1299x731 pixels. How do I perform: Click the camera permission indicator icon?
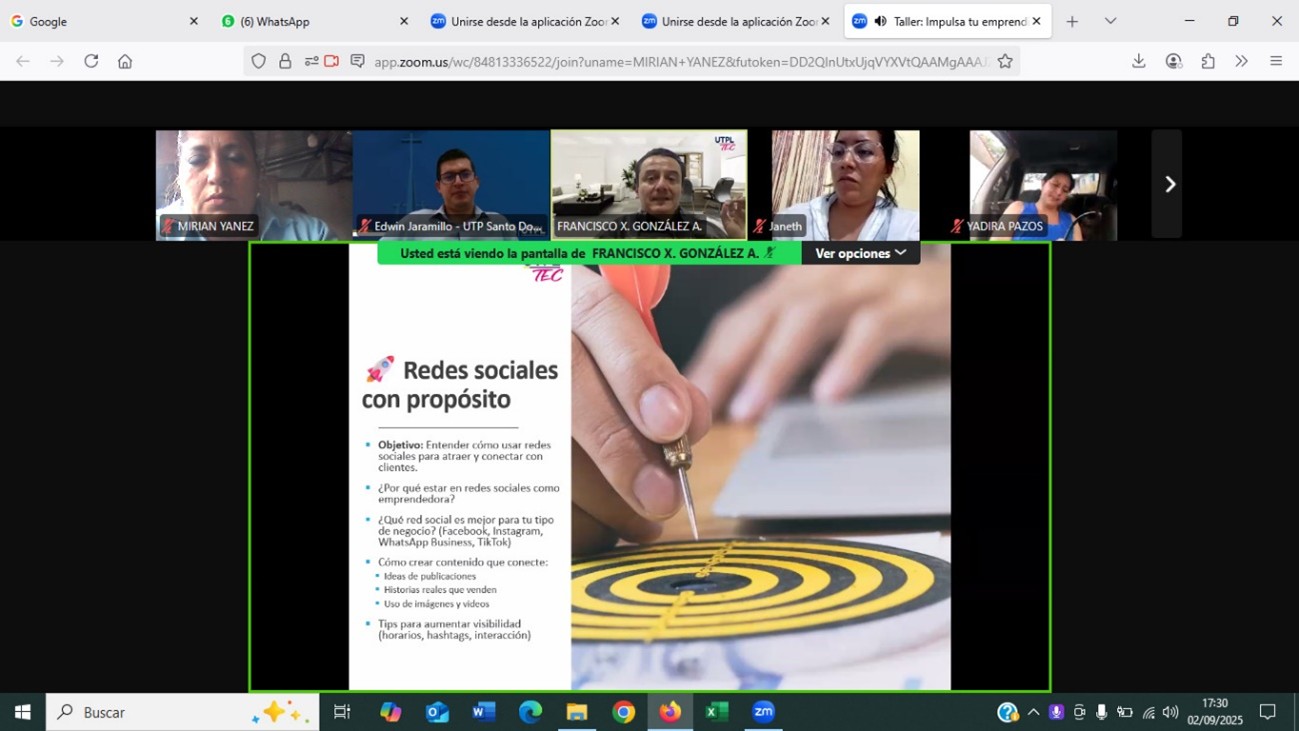(332, 61)
